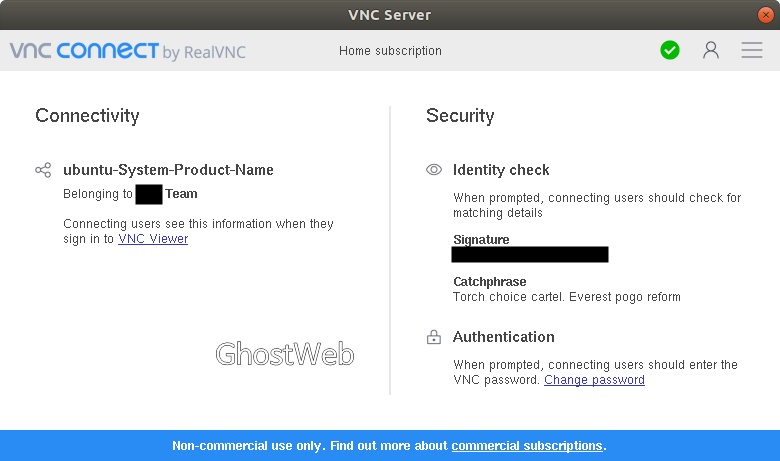Image resolution: width=780 pixels, height=461 pixels.
Task: Click the Security heading
Action: coord(460,115)
